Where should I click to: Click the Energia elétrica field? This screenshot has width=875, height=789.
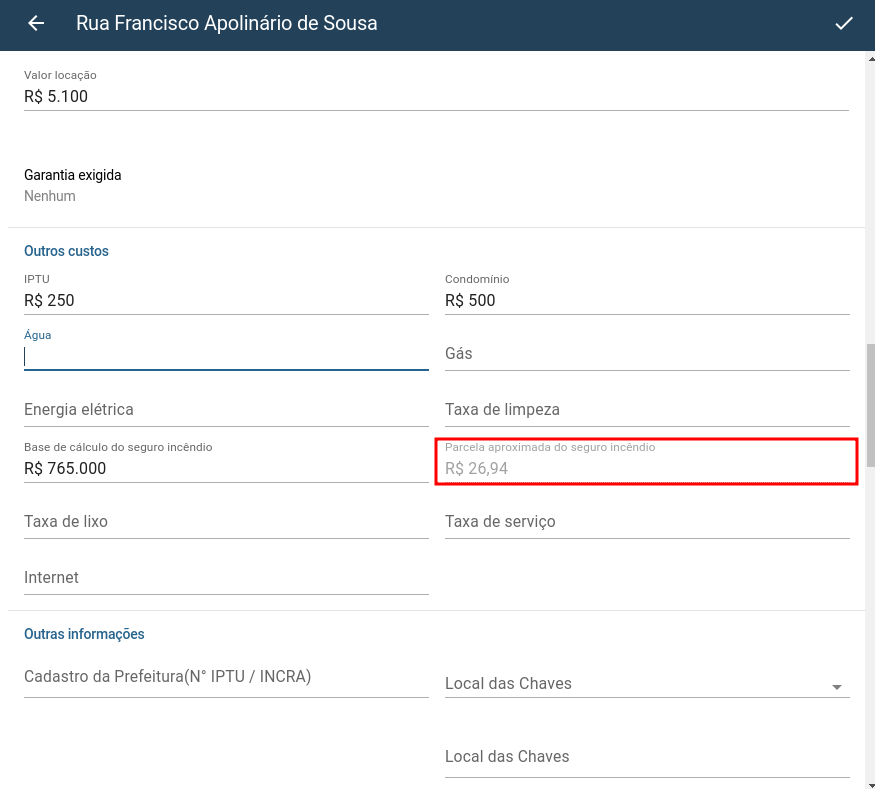[226, 410]
